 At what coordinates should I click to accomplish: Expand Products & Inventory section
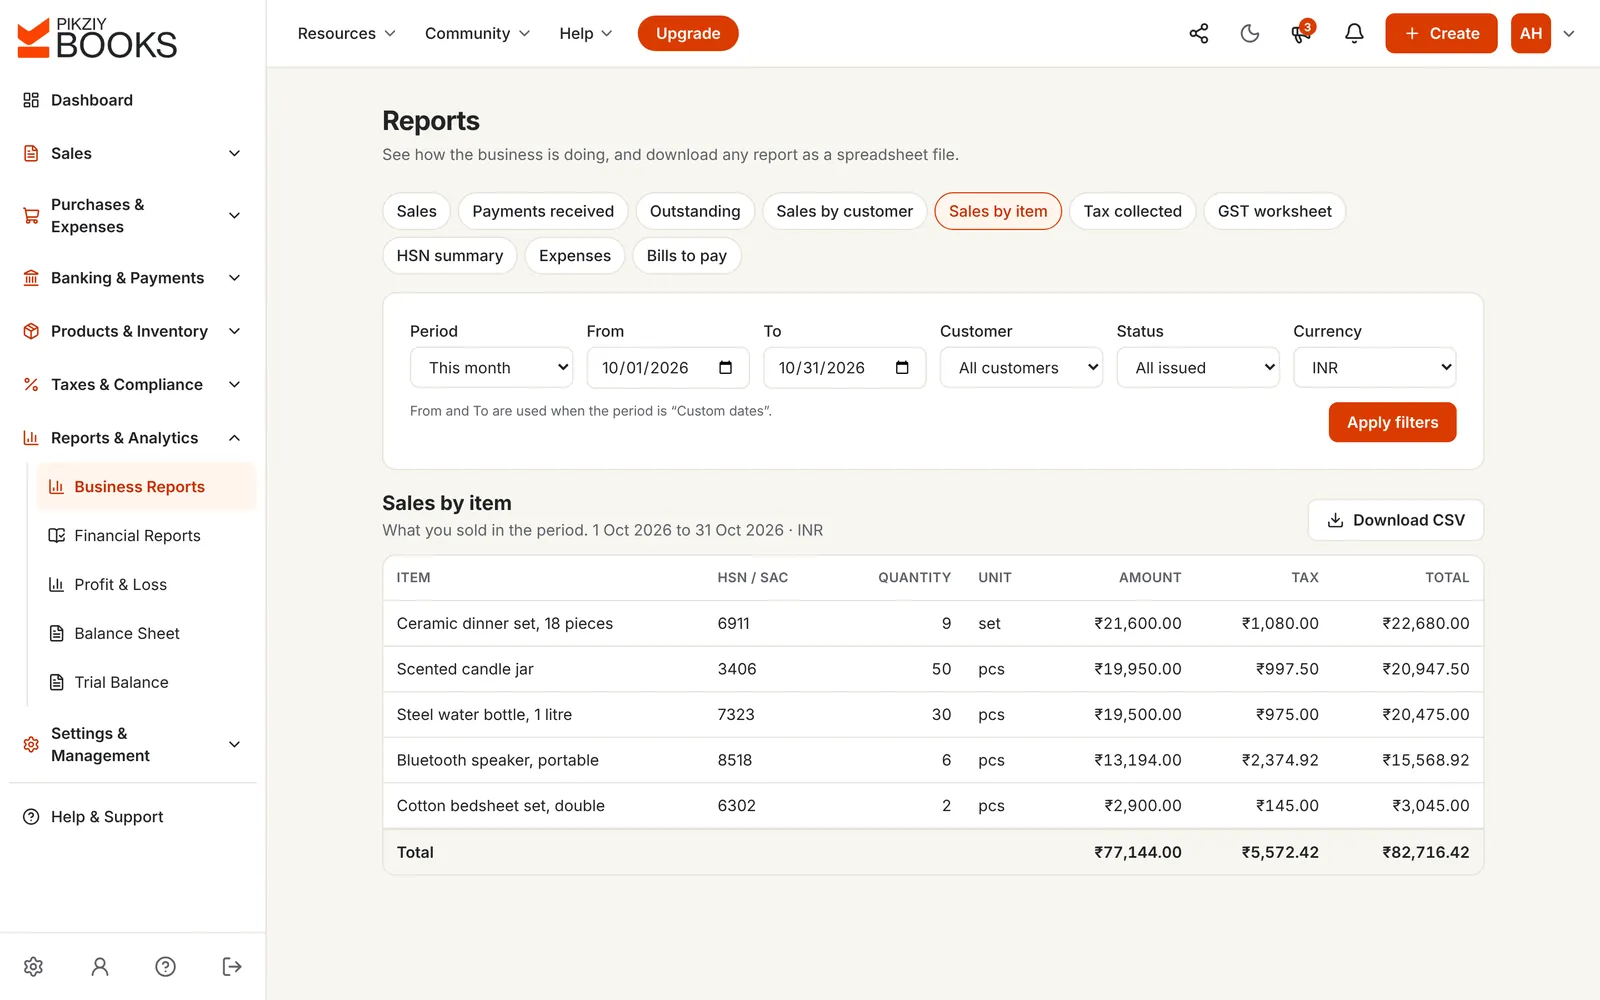pyautogui.click(x=133, y=331)
